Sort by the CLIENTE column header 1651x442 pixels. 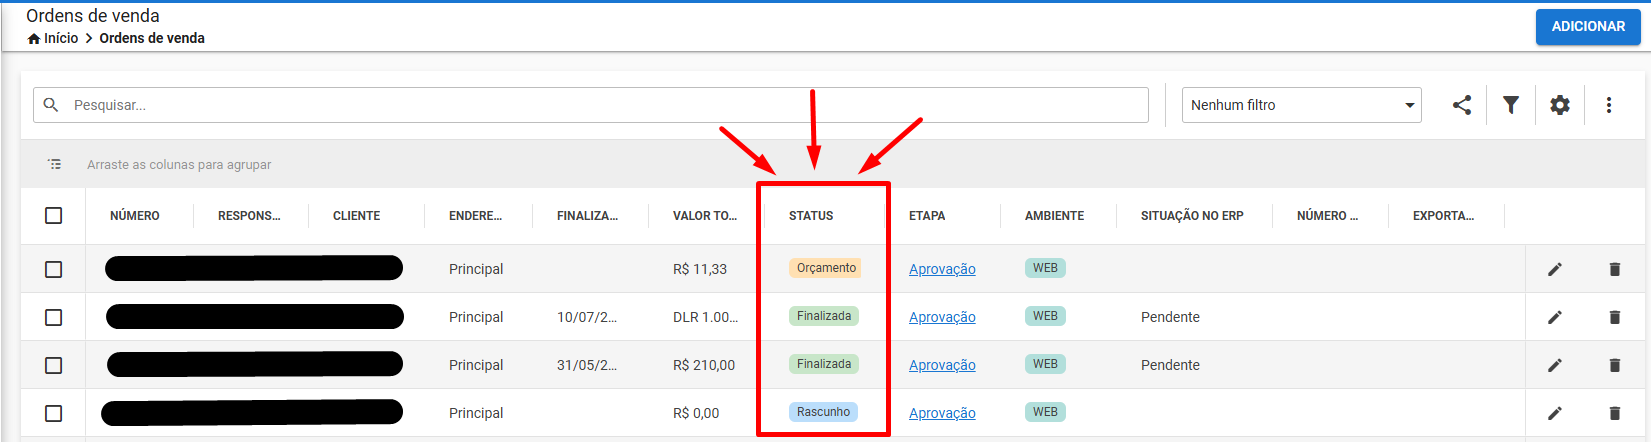point(356,216)
